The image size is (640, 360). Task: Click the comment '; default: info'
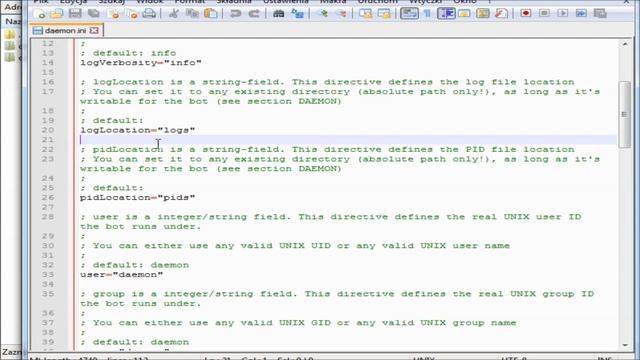(x=128, y=53)
